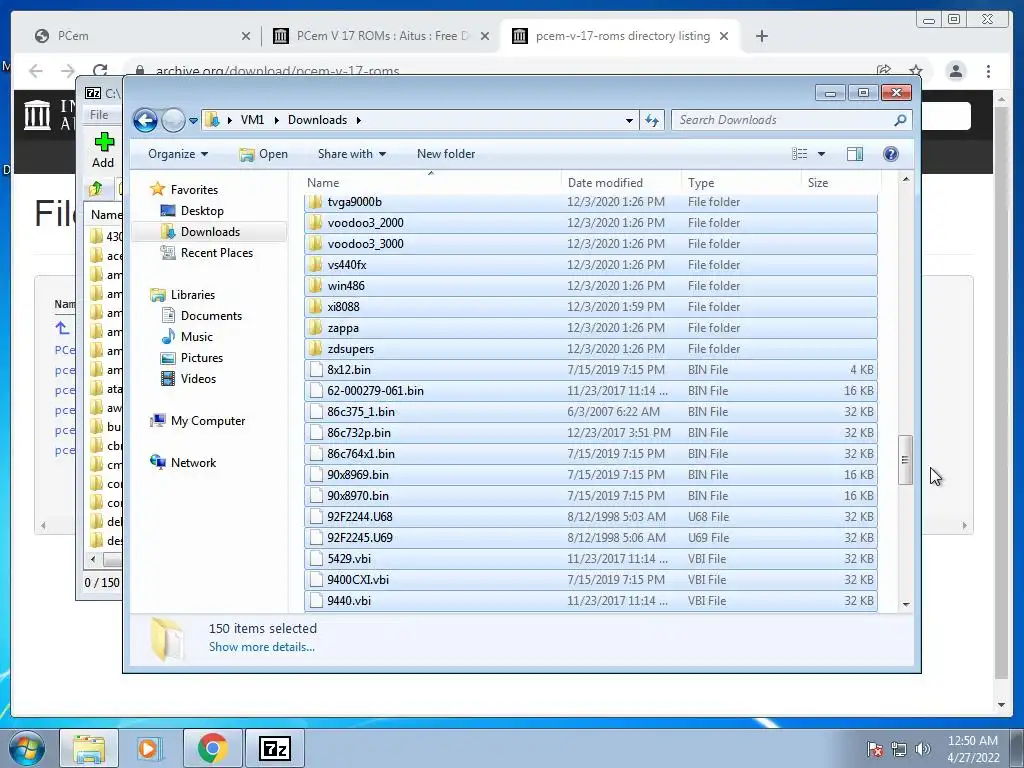Select the voodoo3_2000 folder

590,223
